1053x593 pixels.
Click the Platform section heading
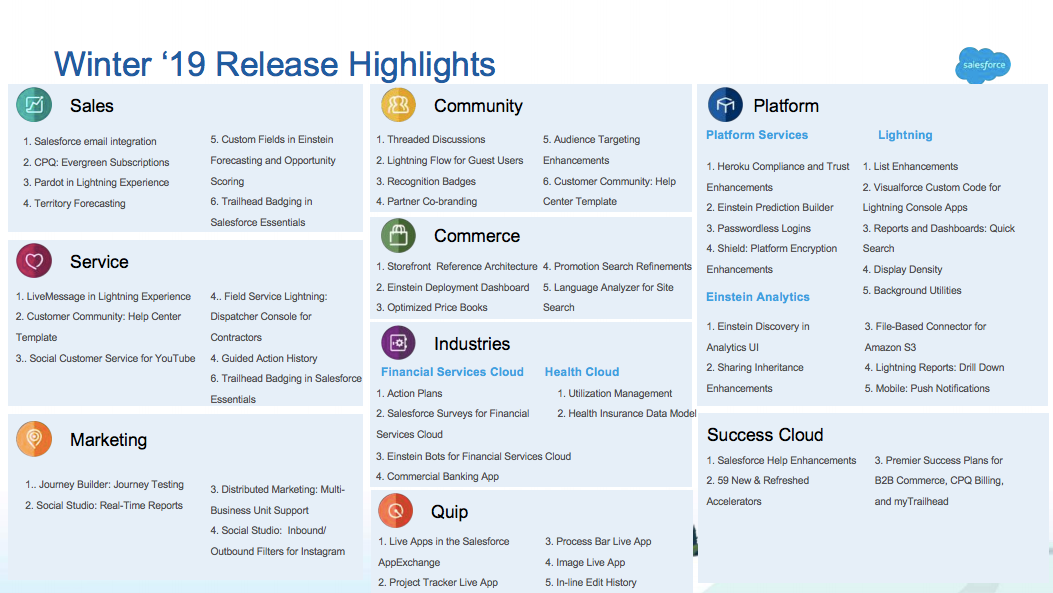tap(786, 106)
